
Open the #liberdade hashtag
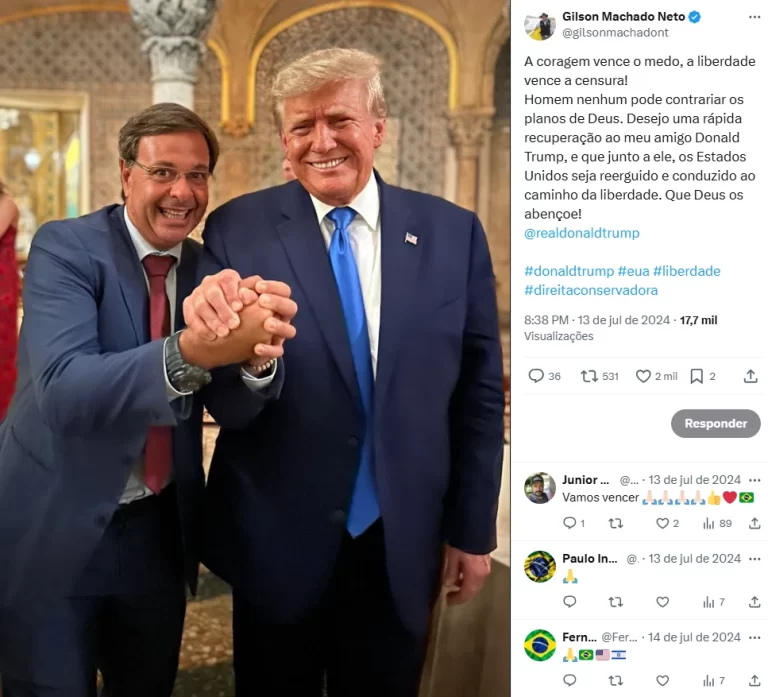tap(686, 271)
